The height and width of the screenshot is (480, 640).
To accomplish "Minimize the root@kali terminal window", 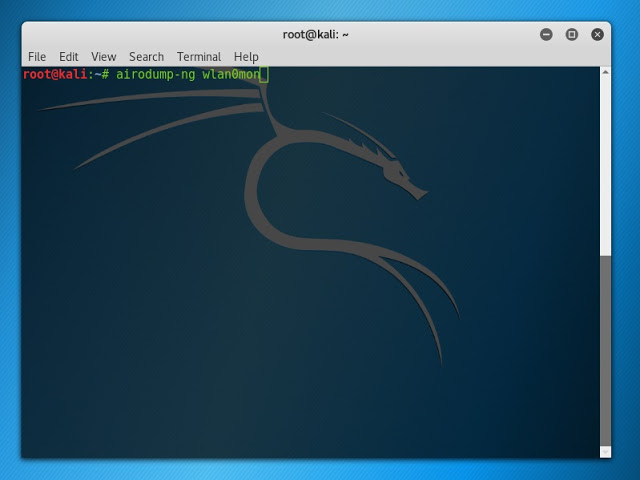I will pyautogui.click(x=546, y=35).
